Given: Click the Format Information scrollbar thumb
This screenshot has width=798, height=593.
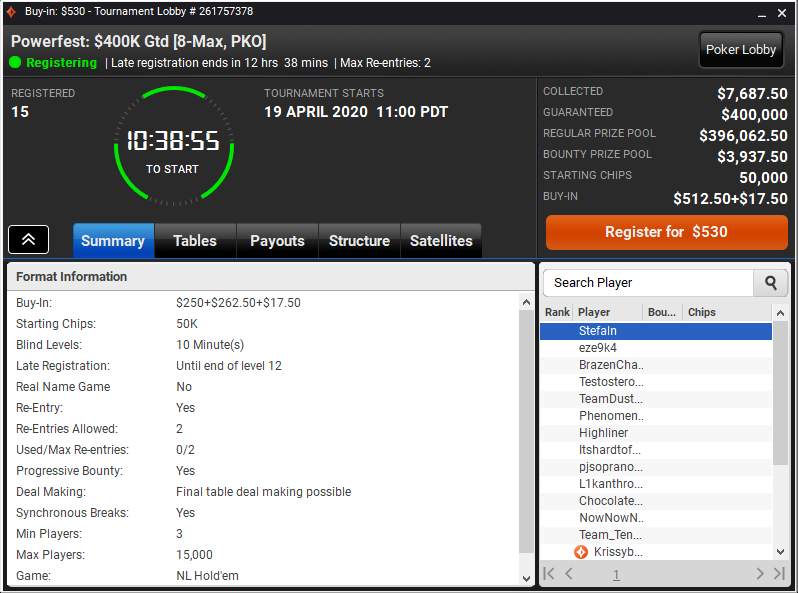Looking at the screenshot, I should point(526,432).
